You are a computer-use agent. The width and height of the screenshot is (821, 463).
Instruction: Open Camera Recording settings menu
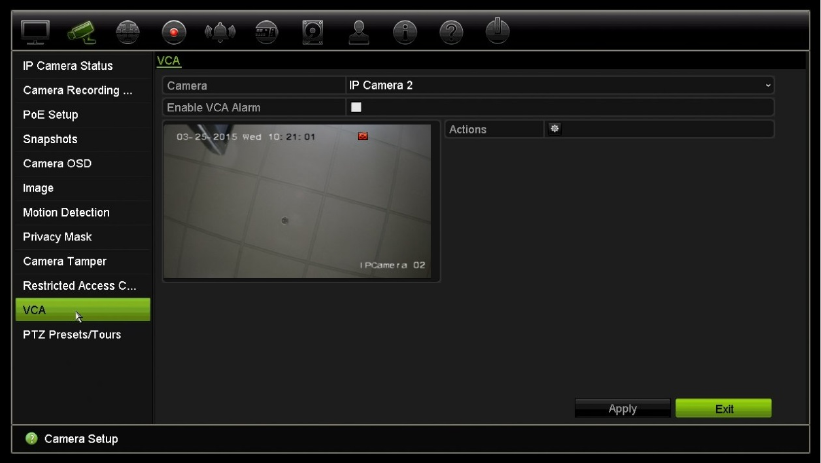83,90
